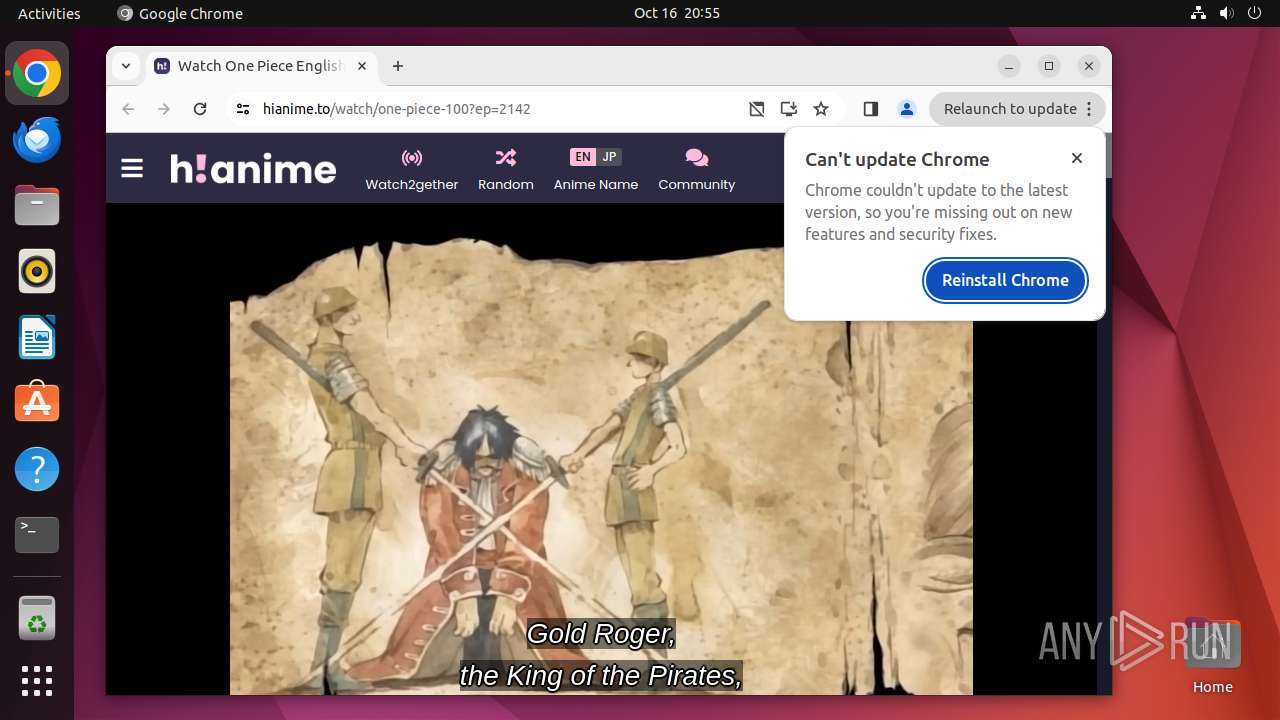Expand the tab search dropdown

[x=125, y=66]
